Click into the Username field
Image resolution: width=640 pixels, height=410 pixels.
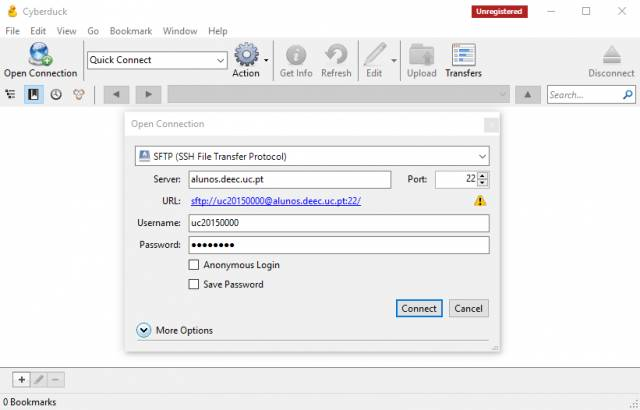pos(339,223)
